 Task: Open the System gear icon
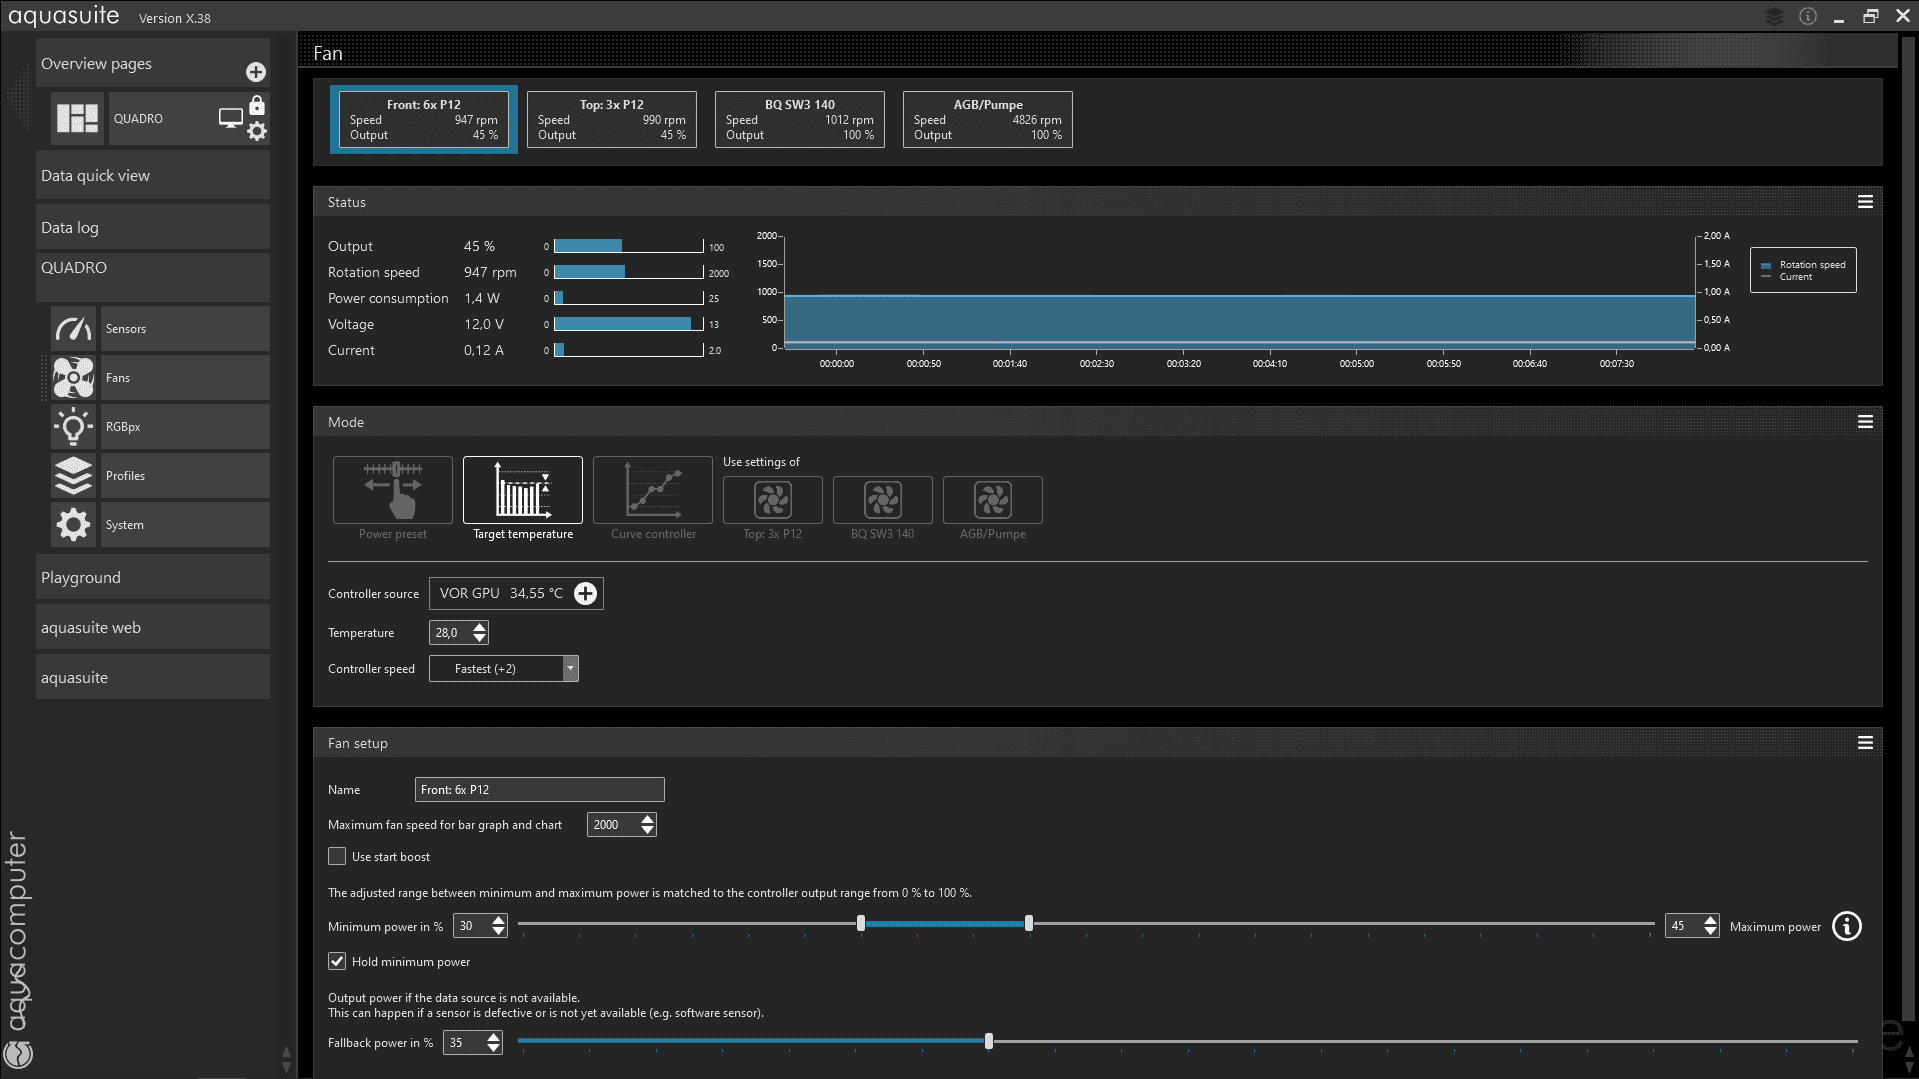click(74, 525)
